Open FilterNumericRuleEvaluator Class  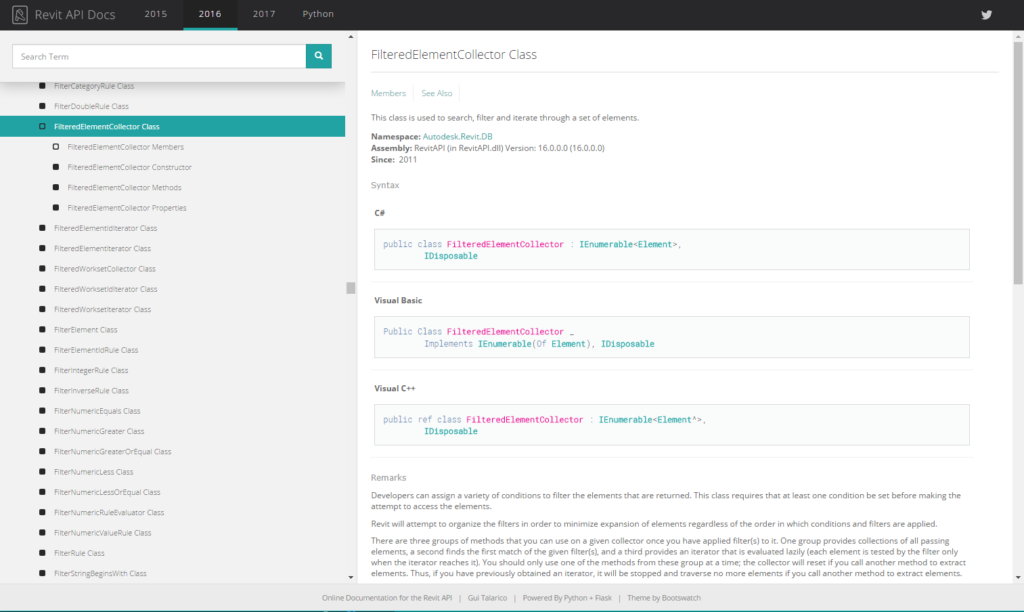[109, 511]
